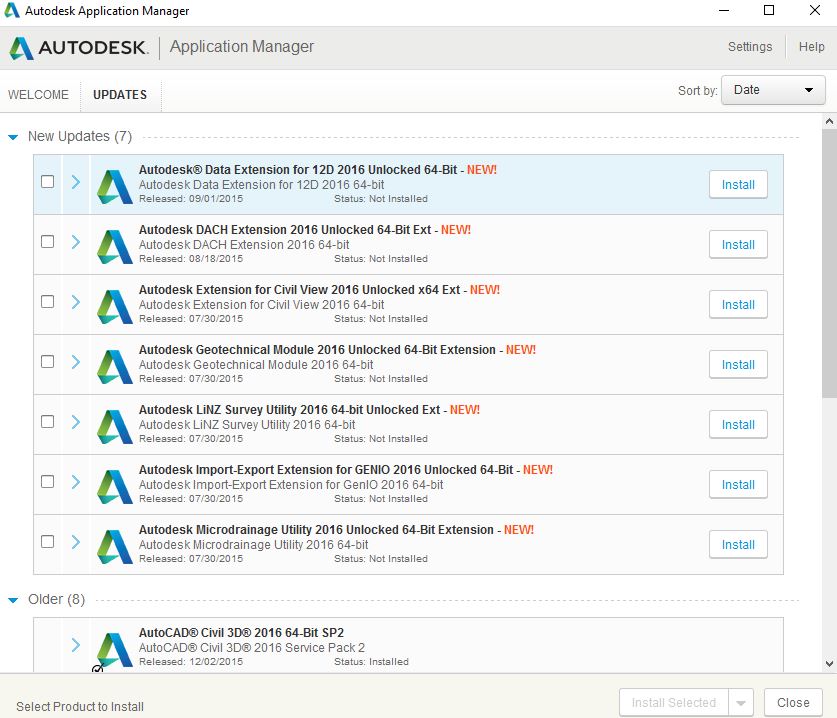Open the Sort by Date dropdown
Viewport: 837px width, 718px height.
pyautogui.click(x=772, y=90)
